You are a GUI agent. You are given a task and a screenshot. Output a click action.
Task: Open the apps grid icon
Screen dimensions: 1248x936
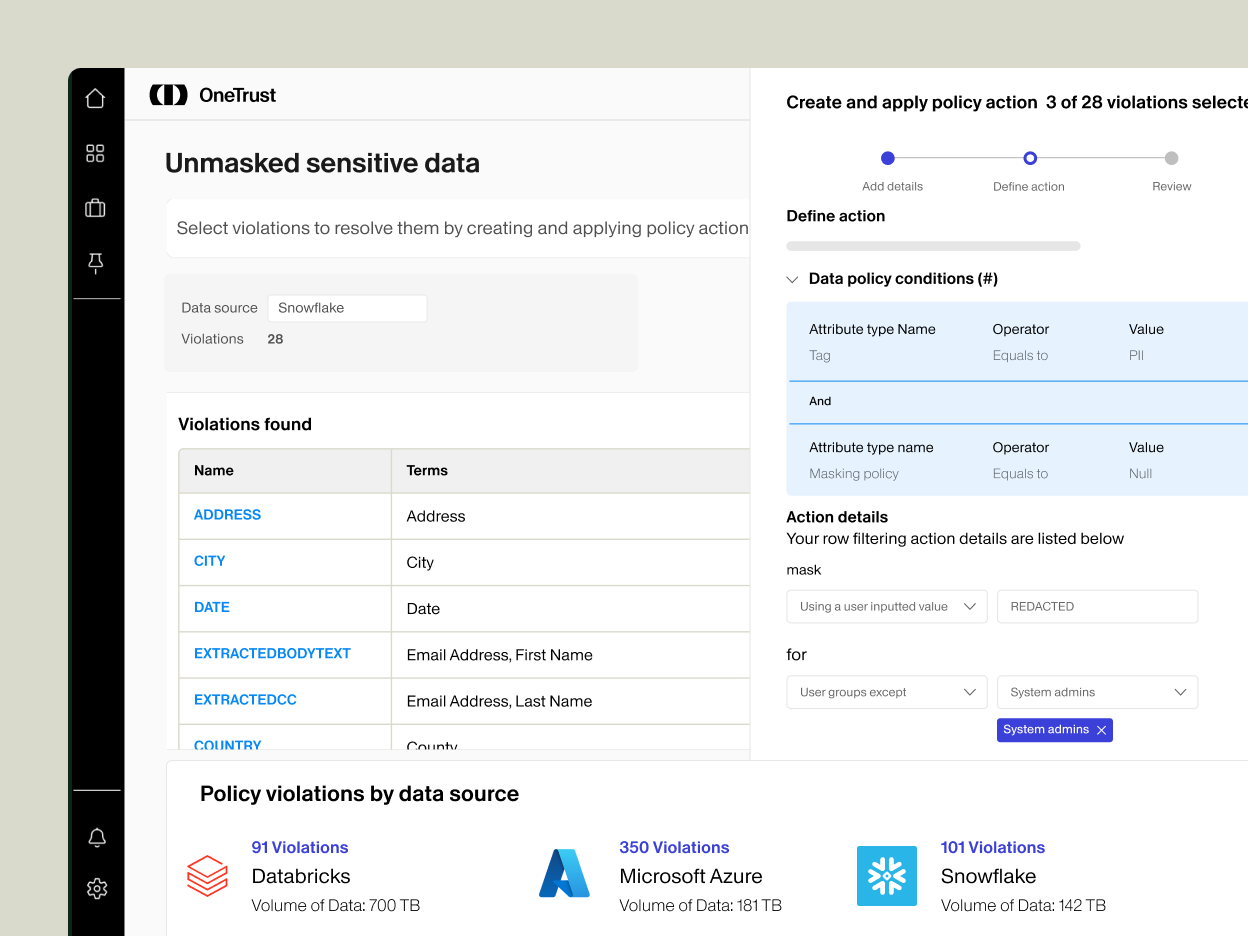click(x=95, y=153)
